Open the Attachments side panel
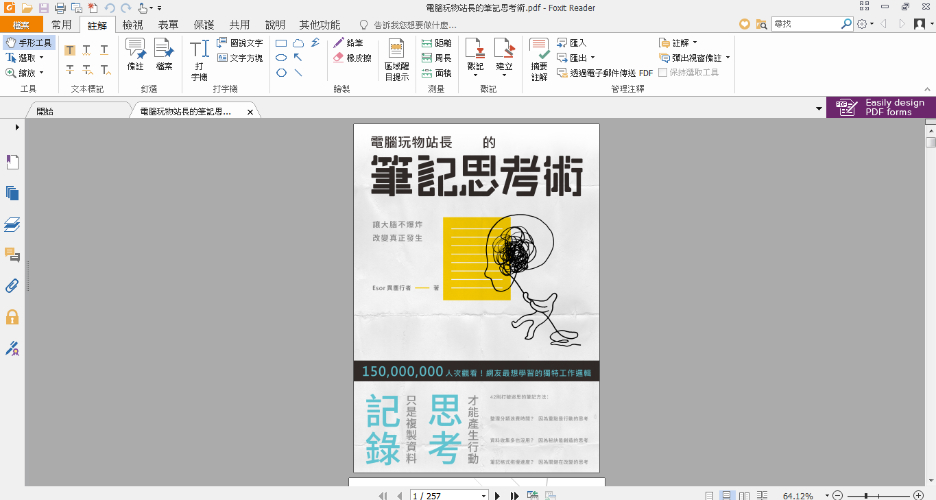 [13, 286]
